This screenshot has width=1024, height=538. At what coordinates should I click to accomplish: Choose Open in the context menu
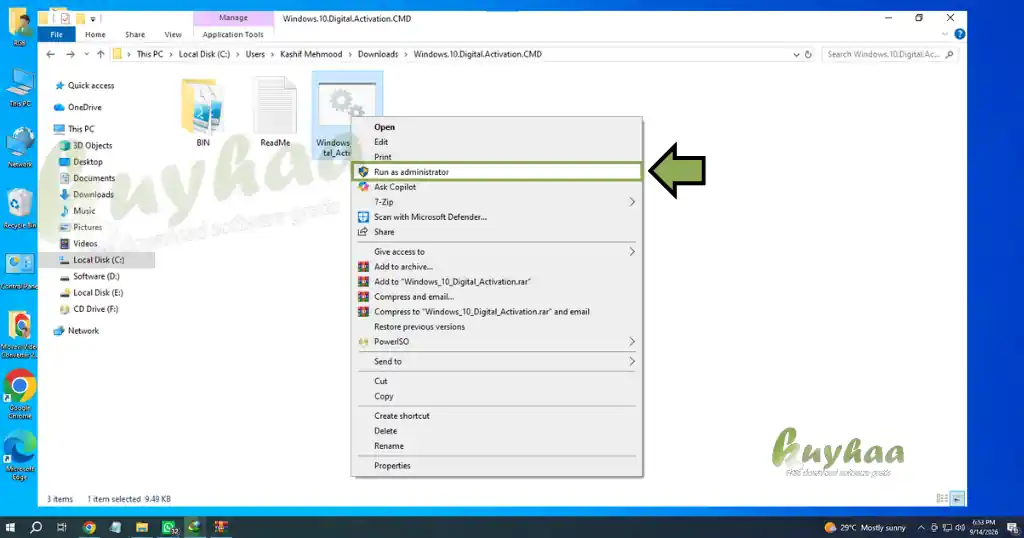point(496,127)
